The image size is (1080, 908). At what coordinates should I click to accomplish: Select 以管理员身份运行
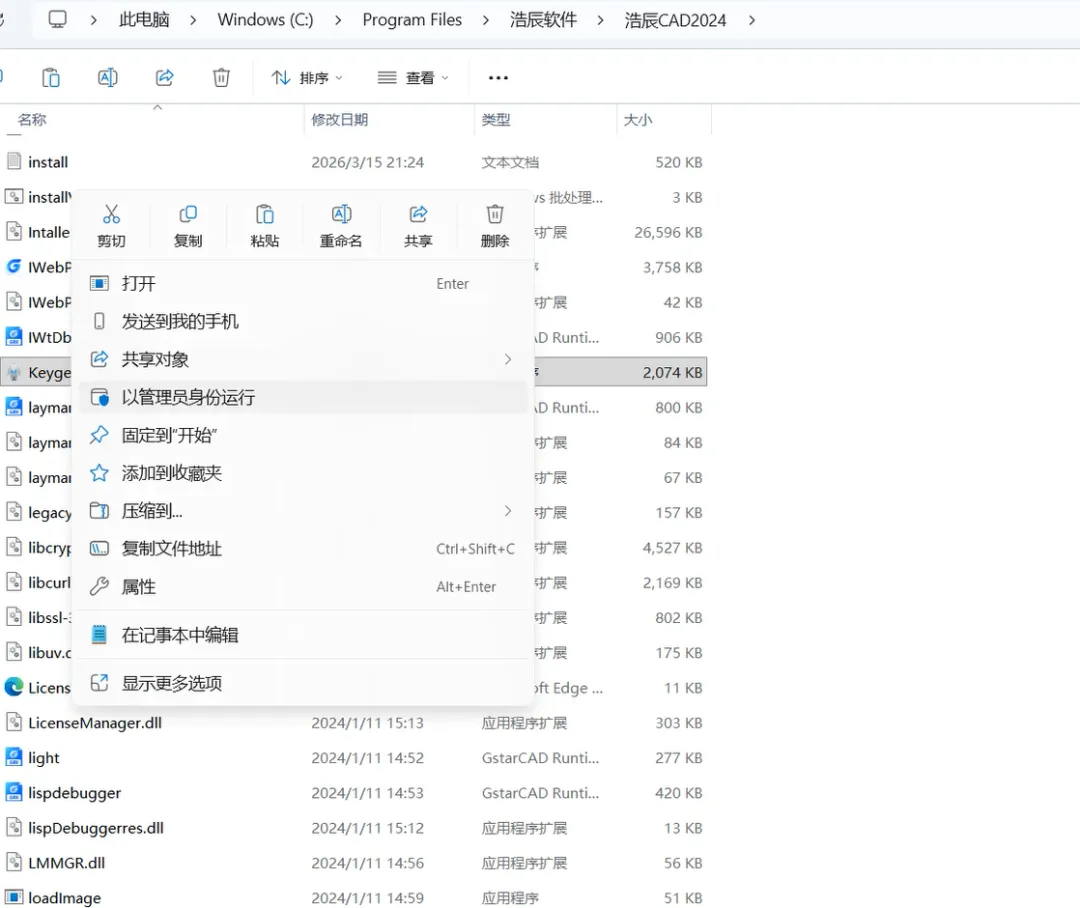pos(303,398)
